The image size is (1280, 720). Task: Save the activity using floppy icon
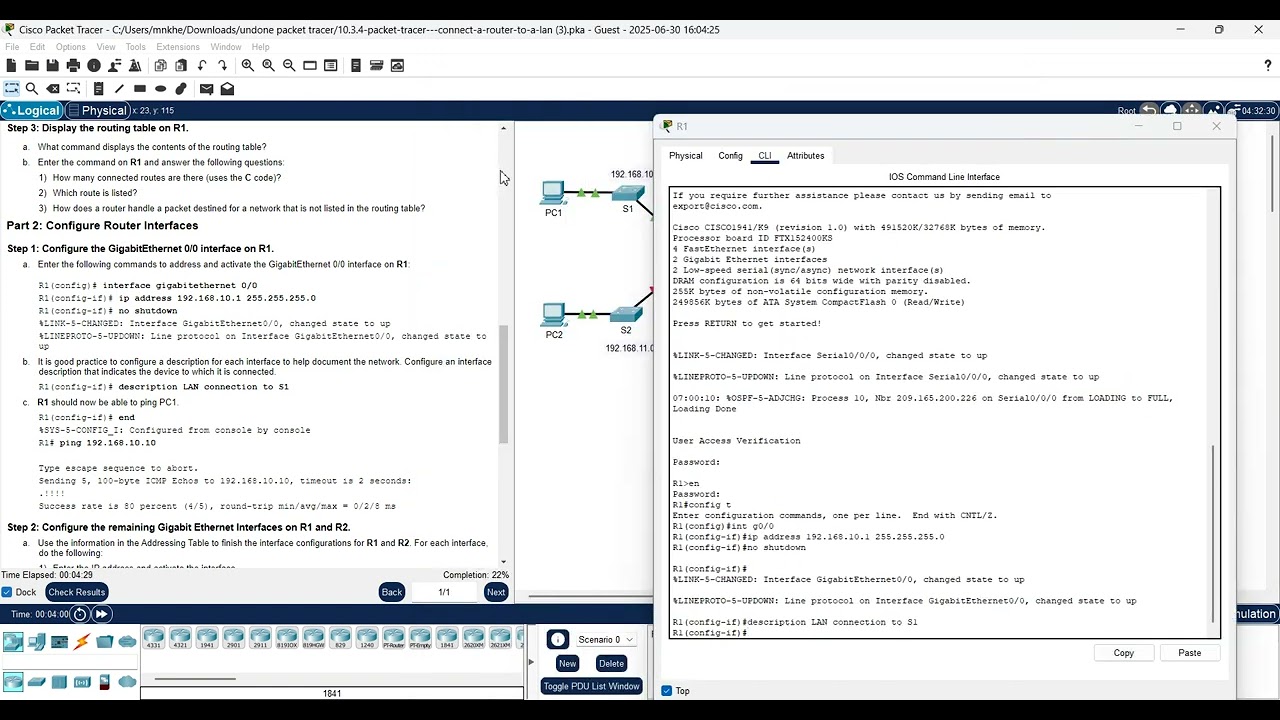tap(52, 65)
